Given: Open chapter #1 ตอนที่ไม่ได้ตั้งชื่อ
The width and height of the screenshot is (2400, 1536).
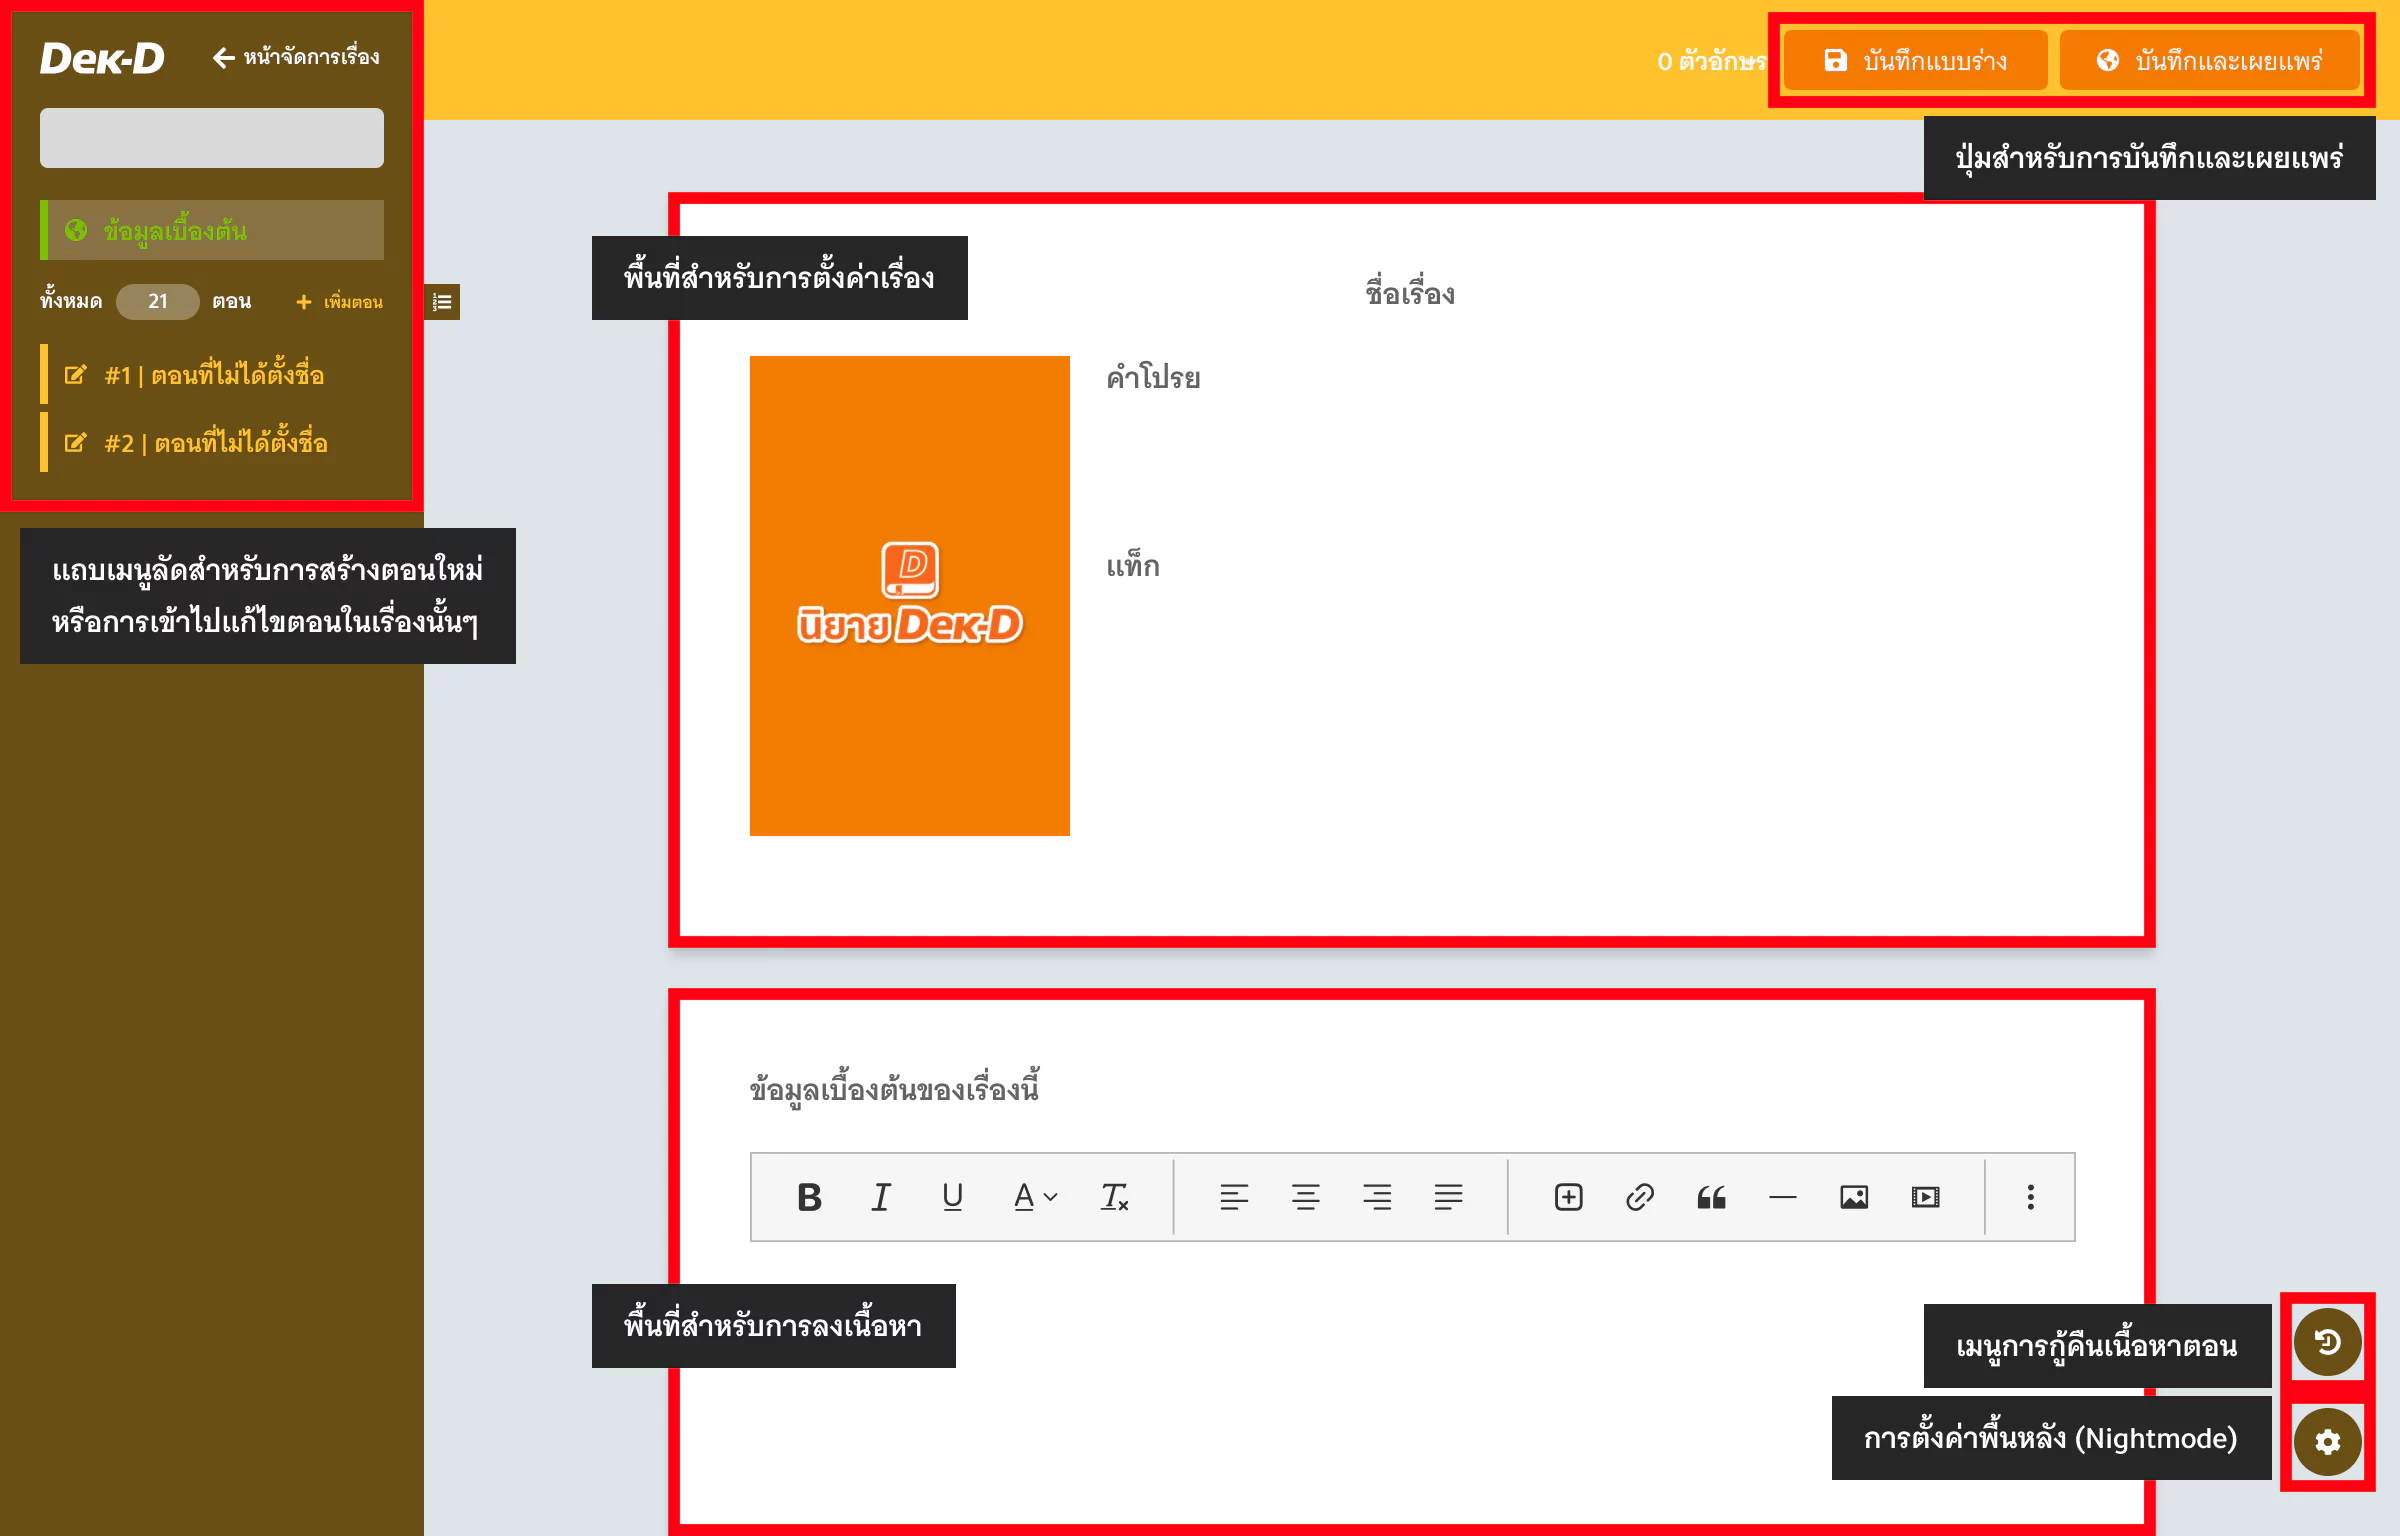Looking at the screenshot, I should (214, 375).
